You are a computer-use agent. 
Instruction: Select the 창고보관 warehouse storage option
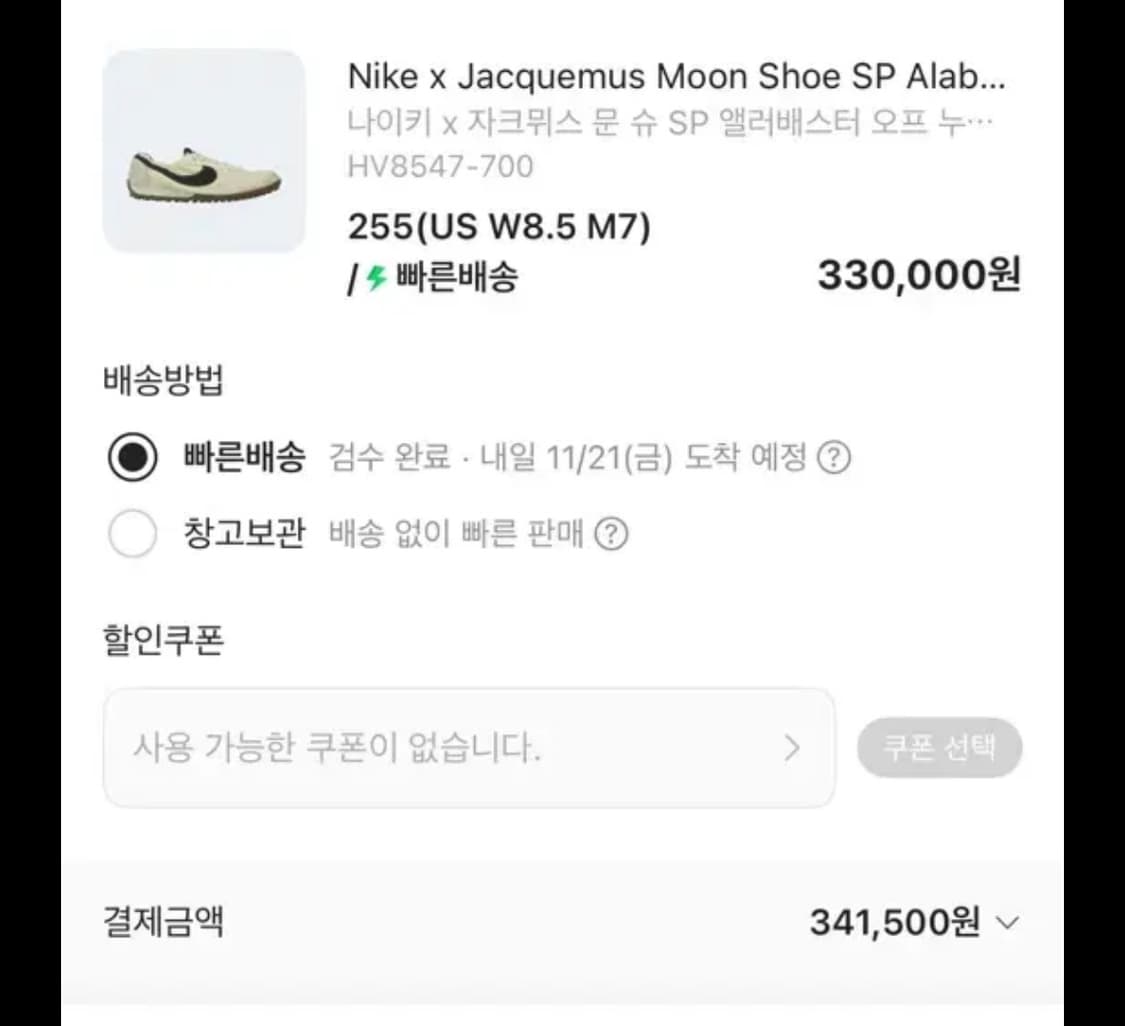pyautogui.click(x=133, y=535)
